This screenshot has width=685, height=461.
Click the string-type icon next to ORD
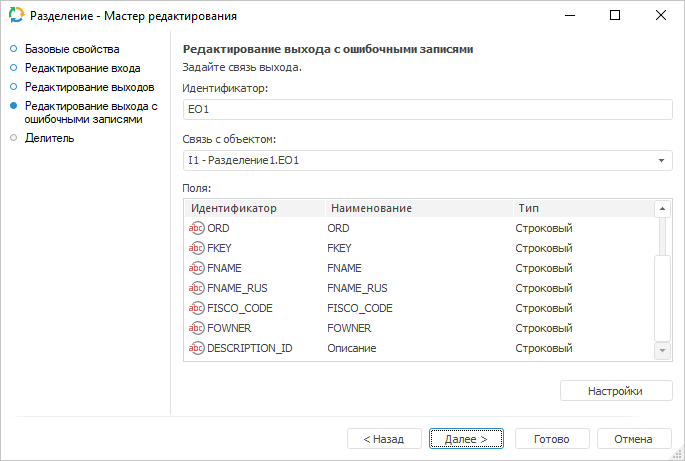point(196,228)
